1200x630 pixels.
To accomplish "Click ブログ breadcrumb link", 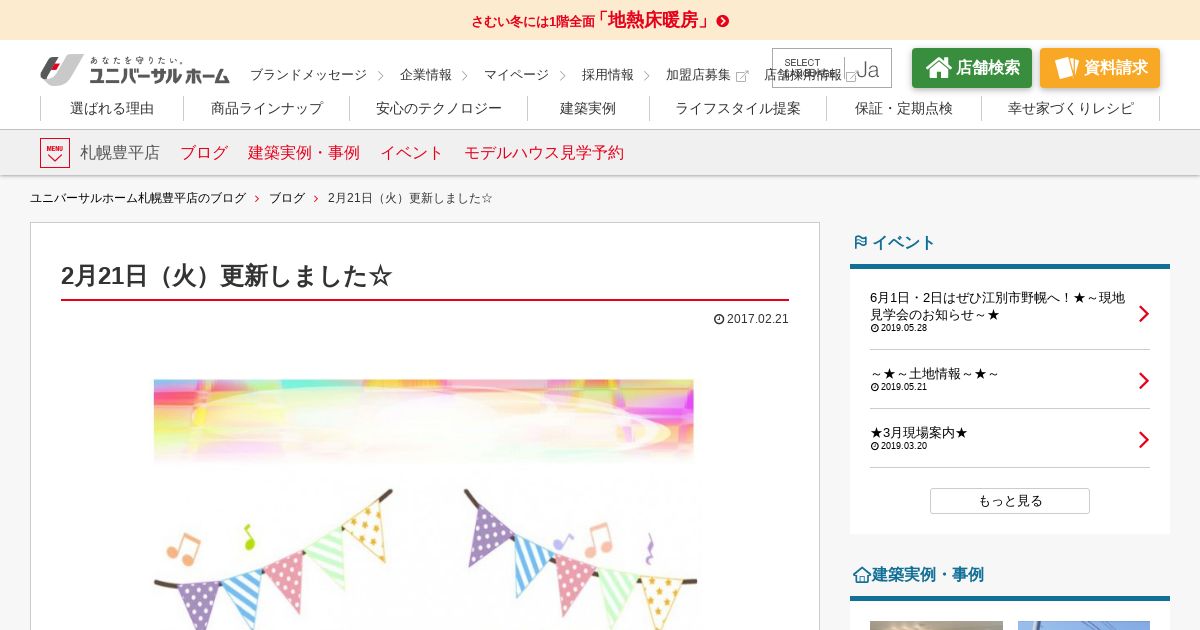I will 287,199.
